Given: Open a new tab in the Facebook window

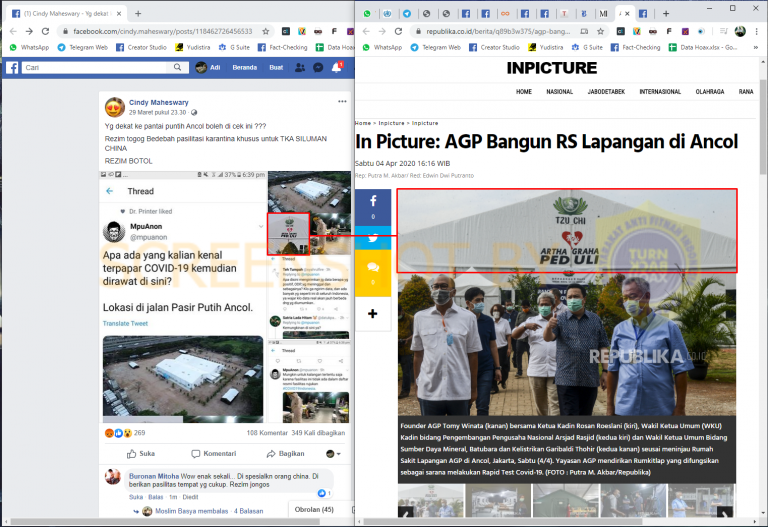Looking at the screenshot, I should [138, 14].
